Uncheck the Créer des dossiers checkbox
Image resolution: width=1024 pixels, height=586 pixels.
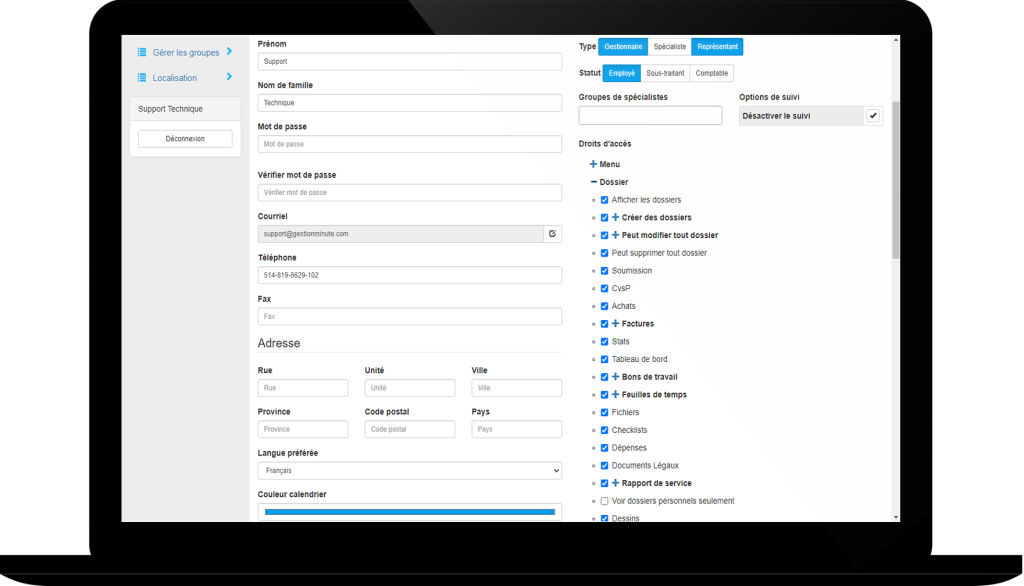pos(604,218)
